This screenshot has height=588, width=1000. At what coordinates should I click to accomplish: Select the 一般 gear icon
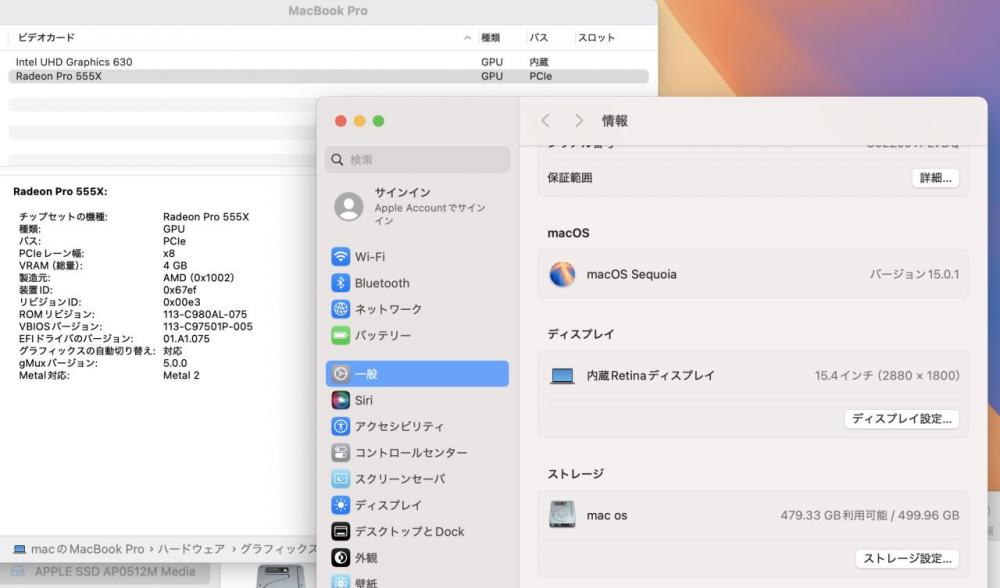pyautogui.click(x=341, y=374)
